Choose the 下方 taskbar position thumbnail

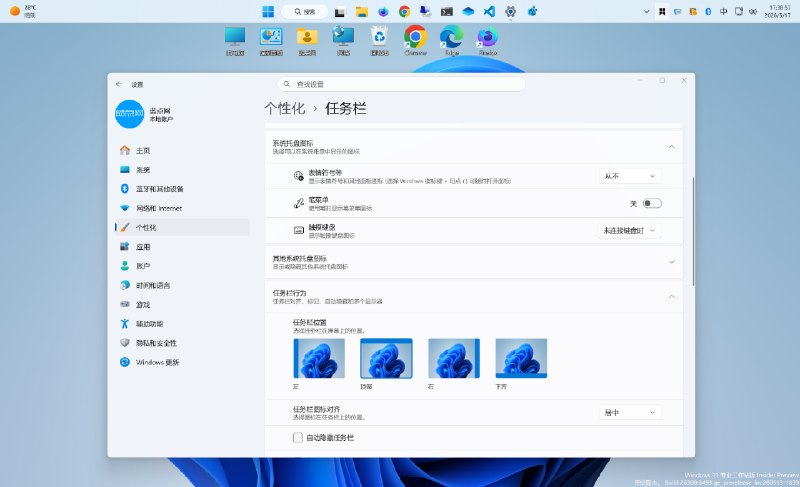[521, 358]
